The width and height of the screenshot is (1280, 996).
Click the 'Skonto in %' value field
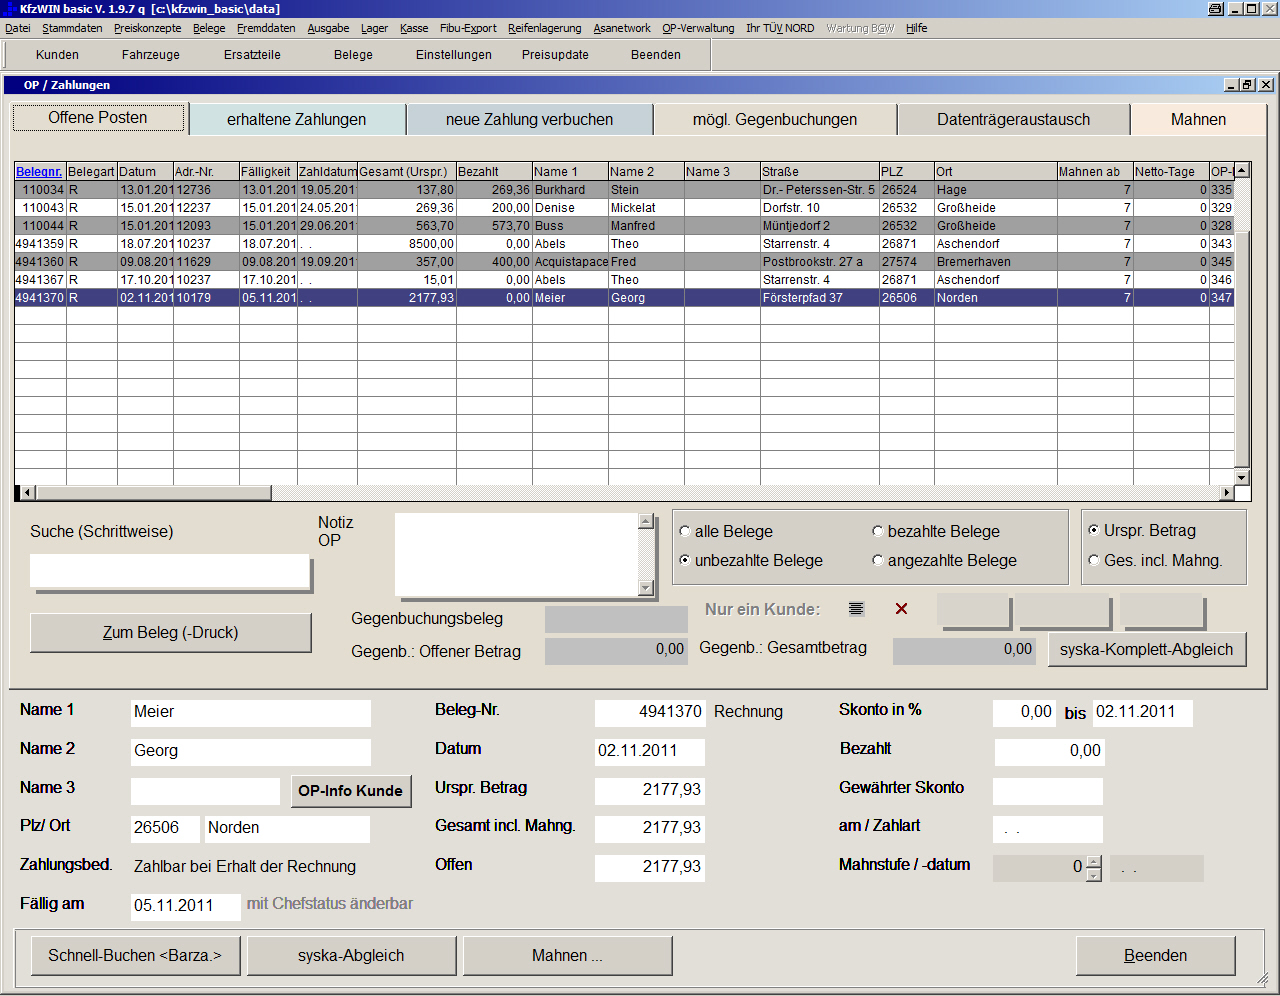pyautogui.click(x=1024, y=712)
